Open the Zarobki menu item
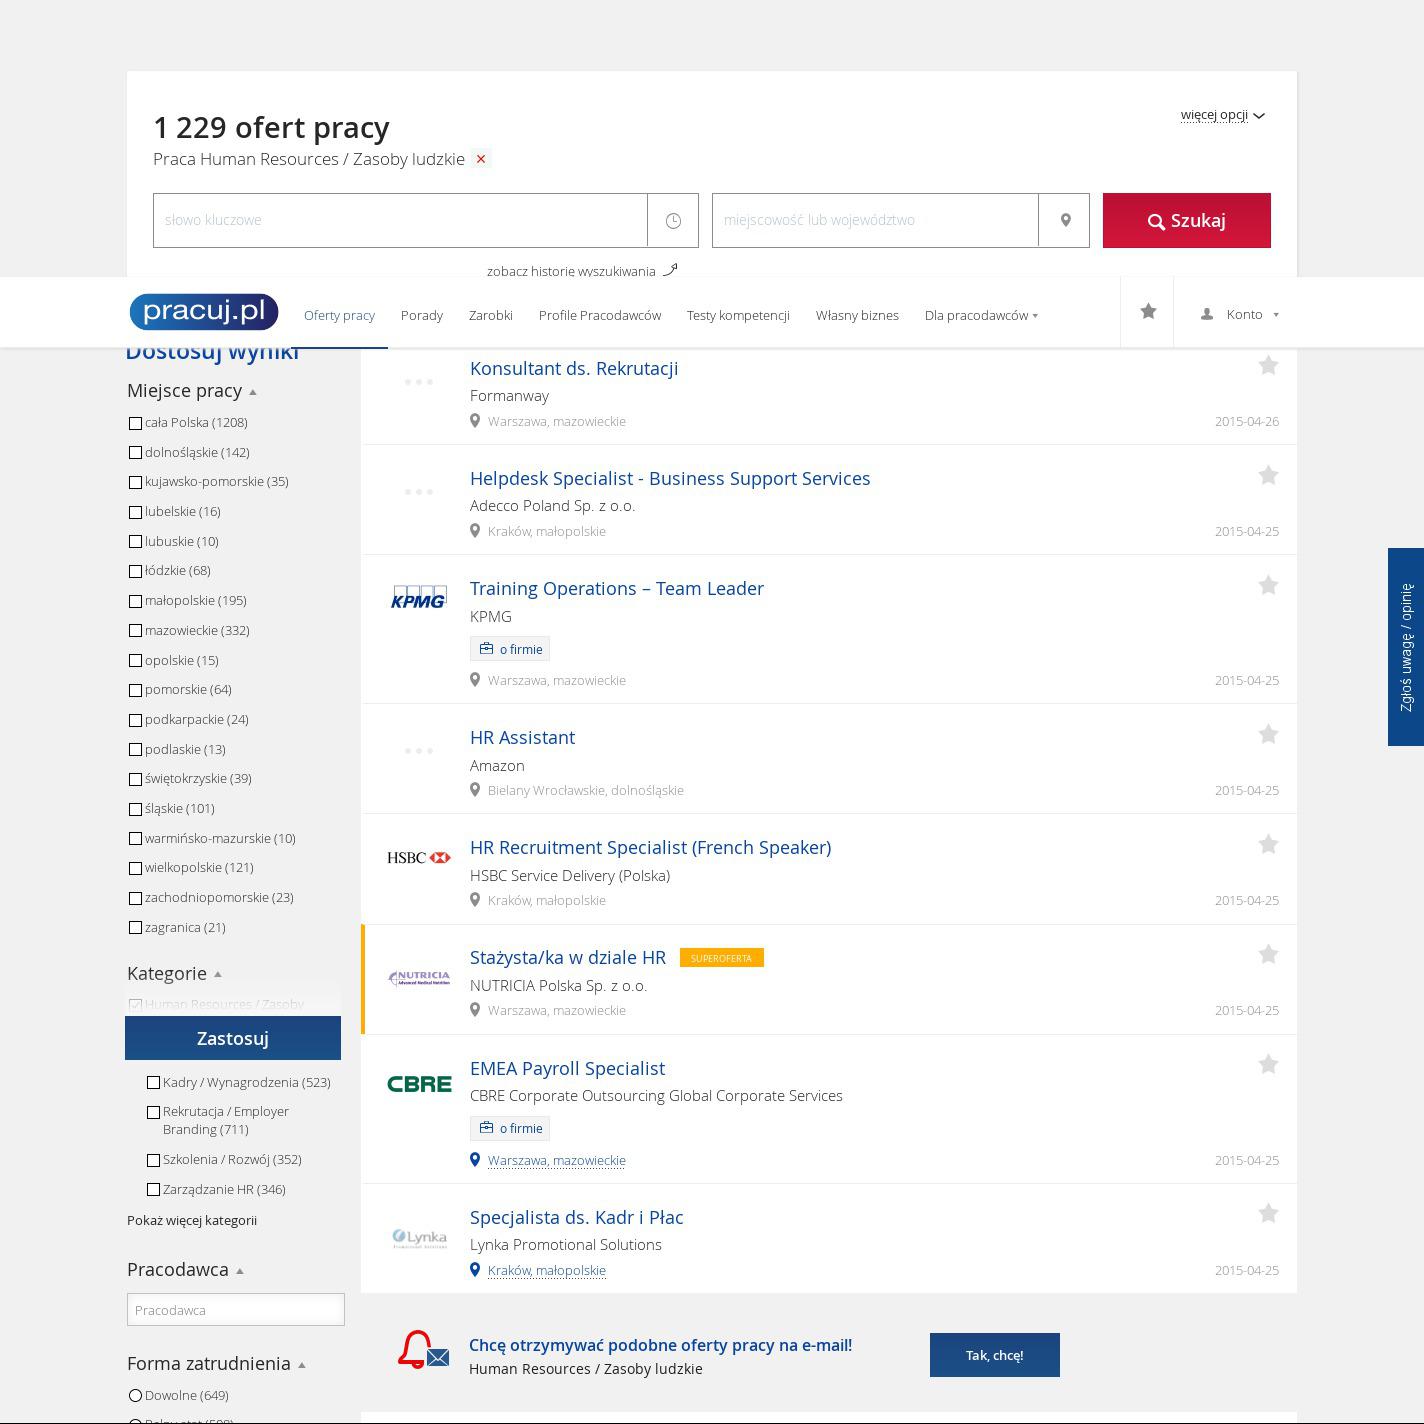Screen dimensions: 1424x1424 [491, 315]
